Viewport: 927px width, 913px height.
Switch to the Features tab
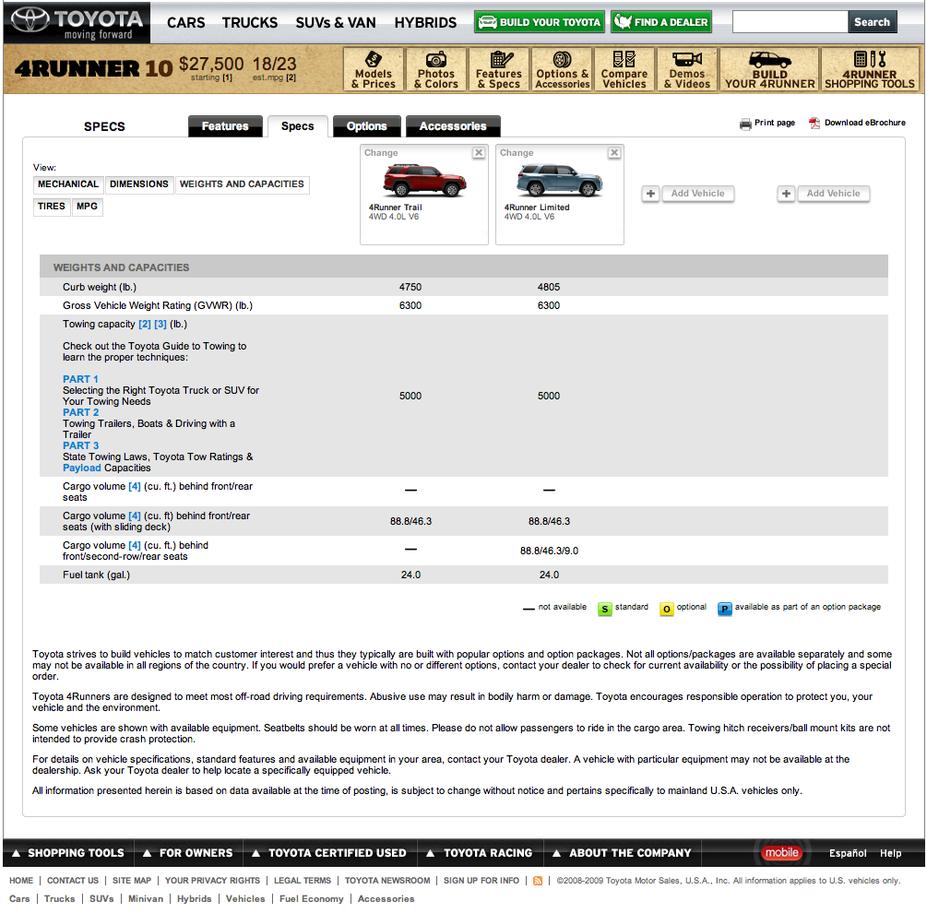[x=225, y=126]
